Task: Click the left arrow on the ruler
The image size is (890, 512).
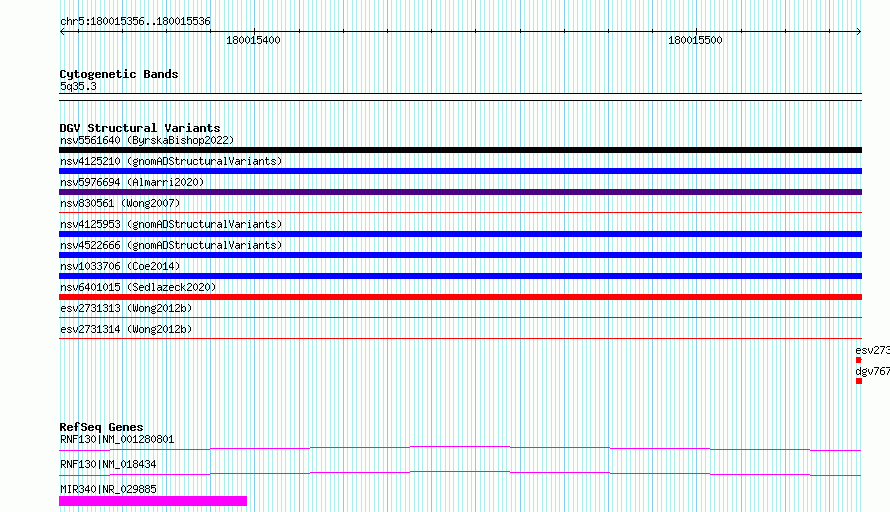Action: tap(62, 31)
